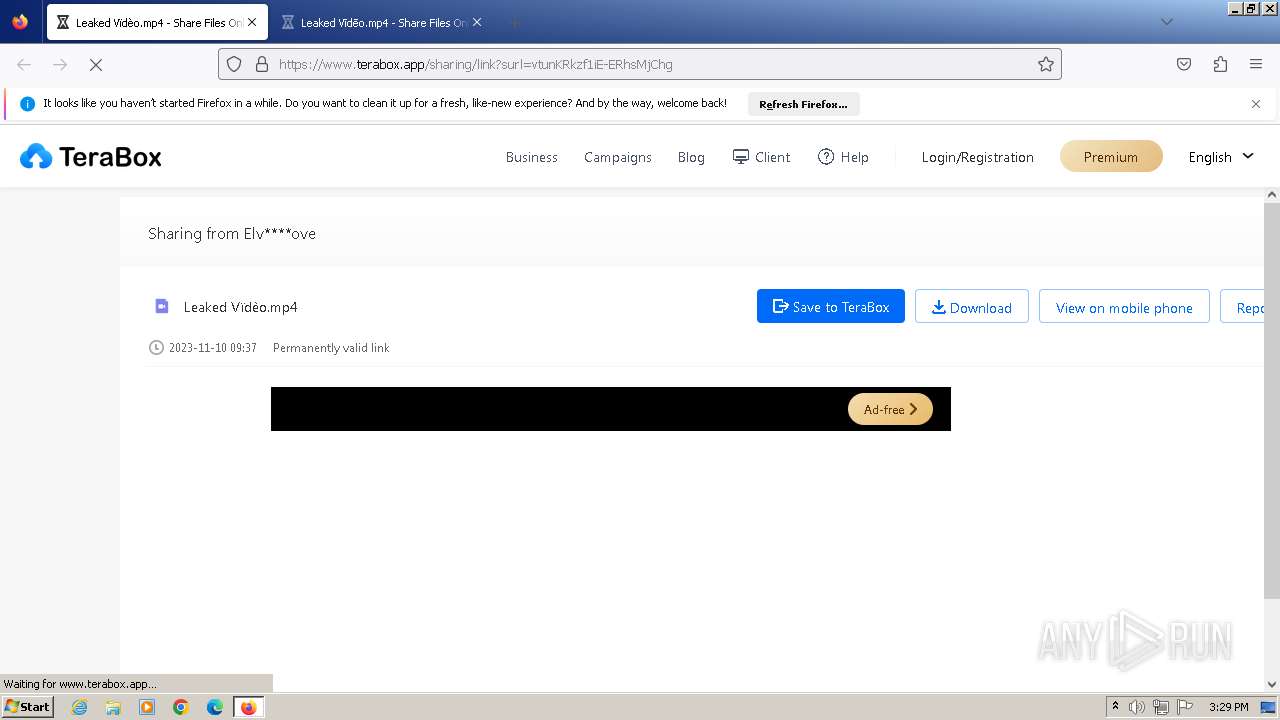Click Login/Registration link
The image size is (1280, 720).
[978, 157]
